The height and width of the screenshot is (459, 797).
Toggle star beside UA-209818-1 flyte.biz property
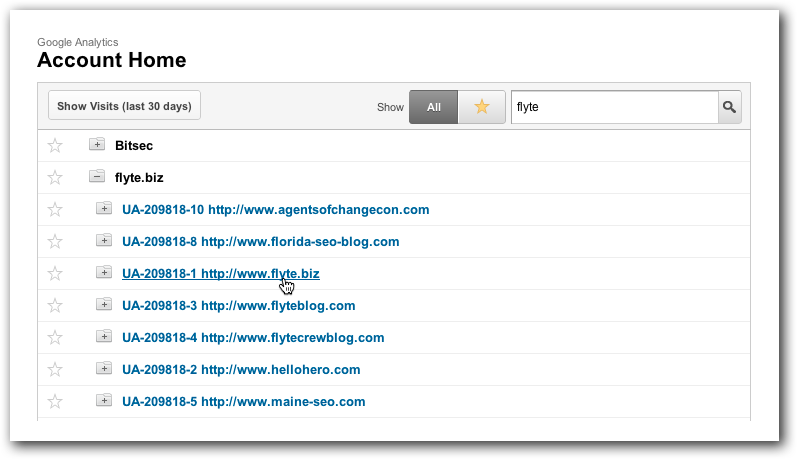[x=55, y=274]
